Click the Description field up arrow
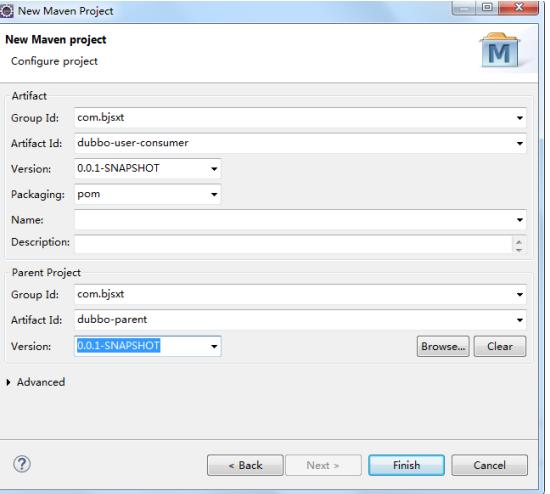The width and height of the screenshot is (550, 494). [x=519, y=241]
